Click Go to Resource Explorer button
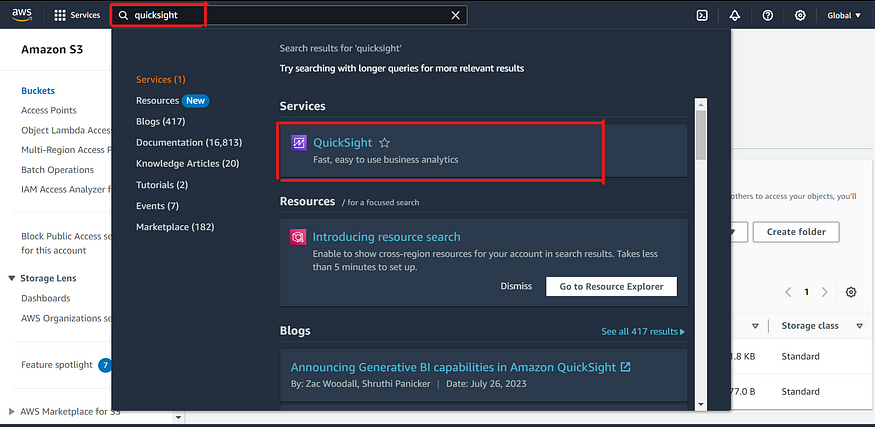 [x=612, y=286]
